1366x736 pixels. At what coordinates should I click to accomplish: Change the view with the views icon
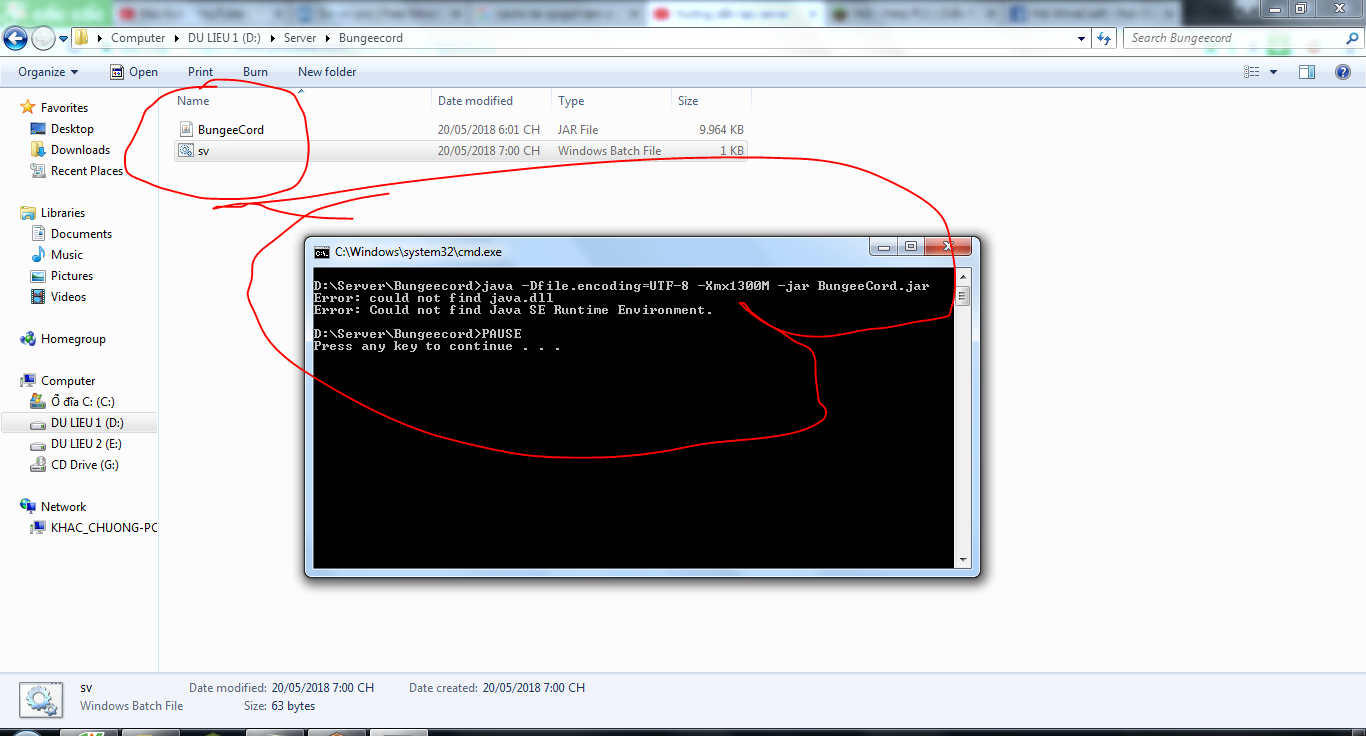tap(1251, 72)
